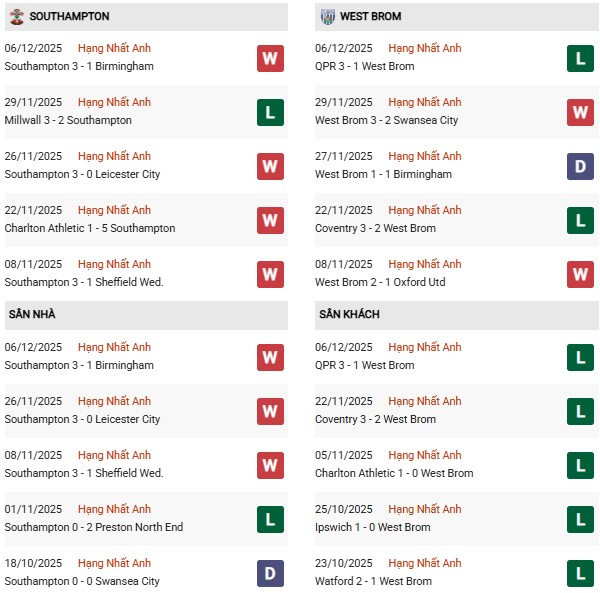Screen dimensions: 600x593
Task: Open Hạng Nhất Anh link for Watford match
Action: click(x=425, y=563)
